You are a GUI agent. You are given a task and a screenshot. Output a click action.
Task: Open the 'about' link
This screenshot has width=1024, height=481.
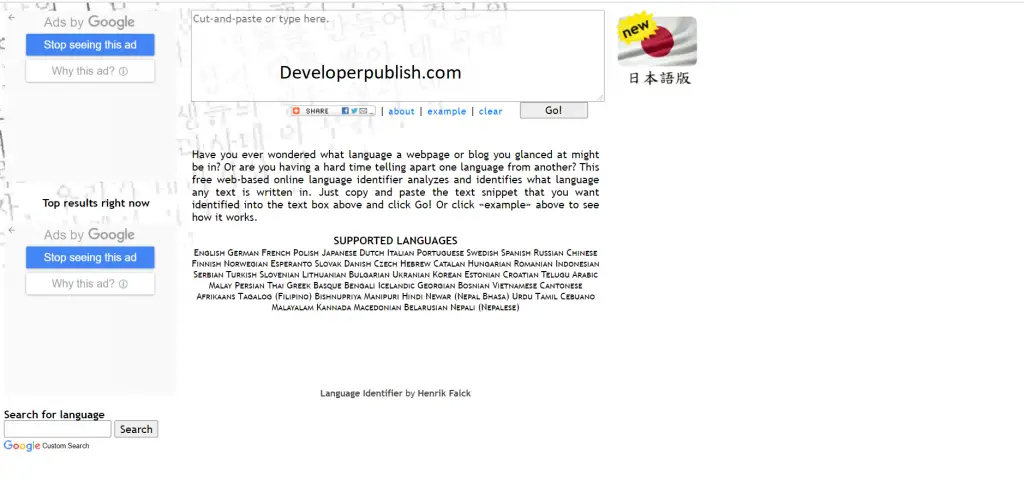(x=401, y=112)
